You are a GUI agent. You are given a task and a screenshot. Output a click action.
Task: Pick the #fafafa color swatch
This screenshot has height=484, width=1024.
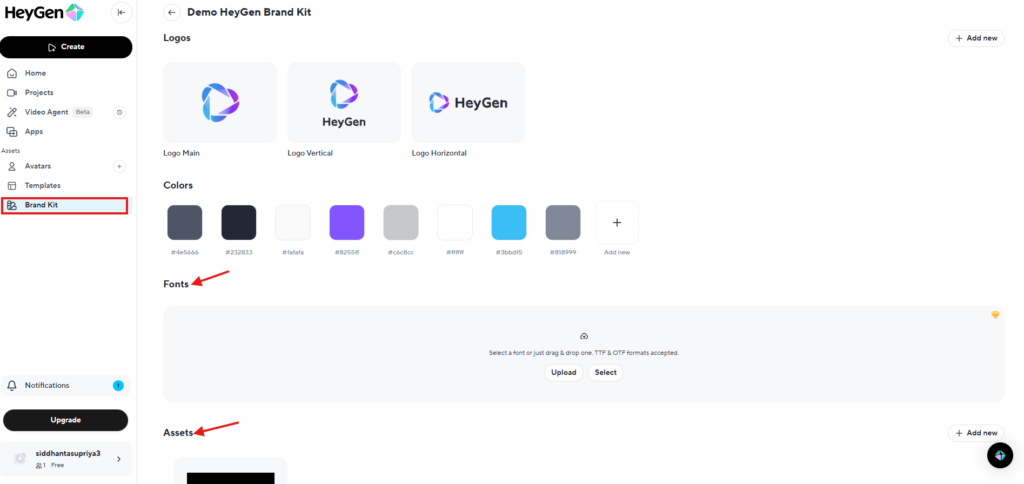[x=293, y=222]
